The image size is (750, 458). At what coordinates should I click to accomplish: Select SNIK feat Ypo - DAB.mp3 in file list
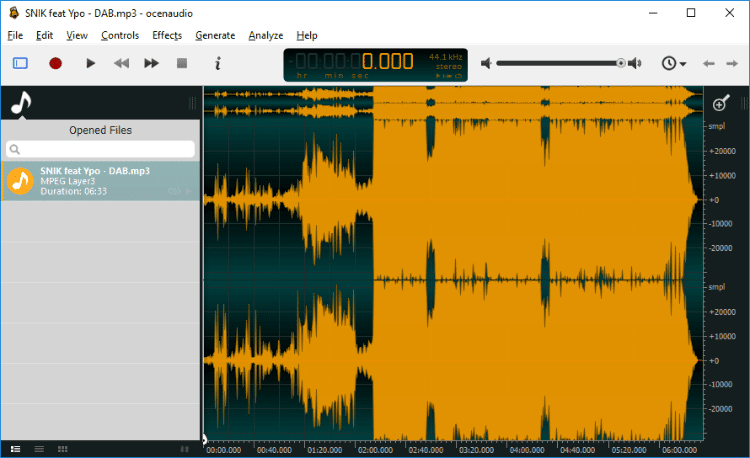click(100, 181)
